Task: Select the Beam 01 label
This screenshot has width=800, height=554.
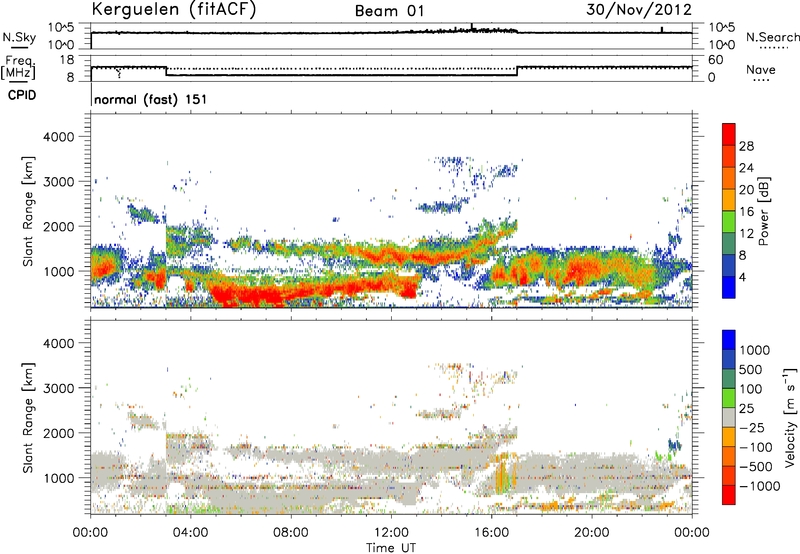Action: coord(389,11)
